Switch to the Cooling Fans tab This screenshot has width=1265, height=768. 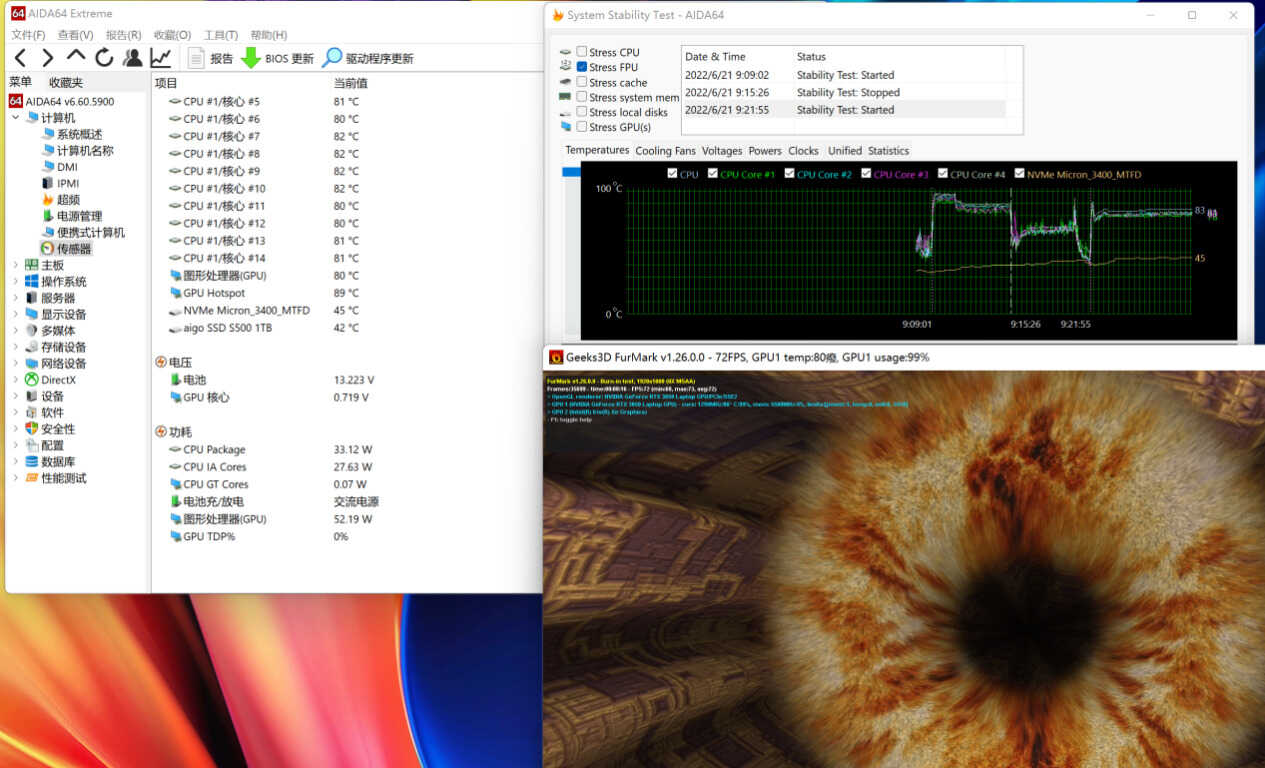point(665,151)
